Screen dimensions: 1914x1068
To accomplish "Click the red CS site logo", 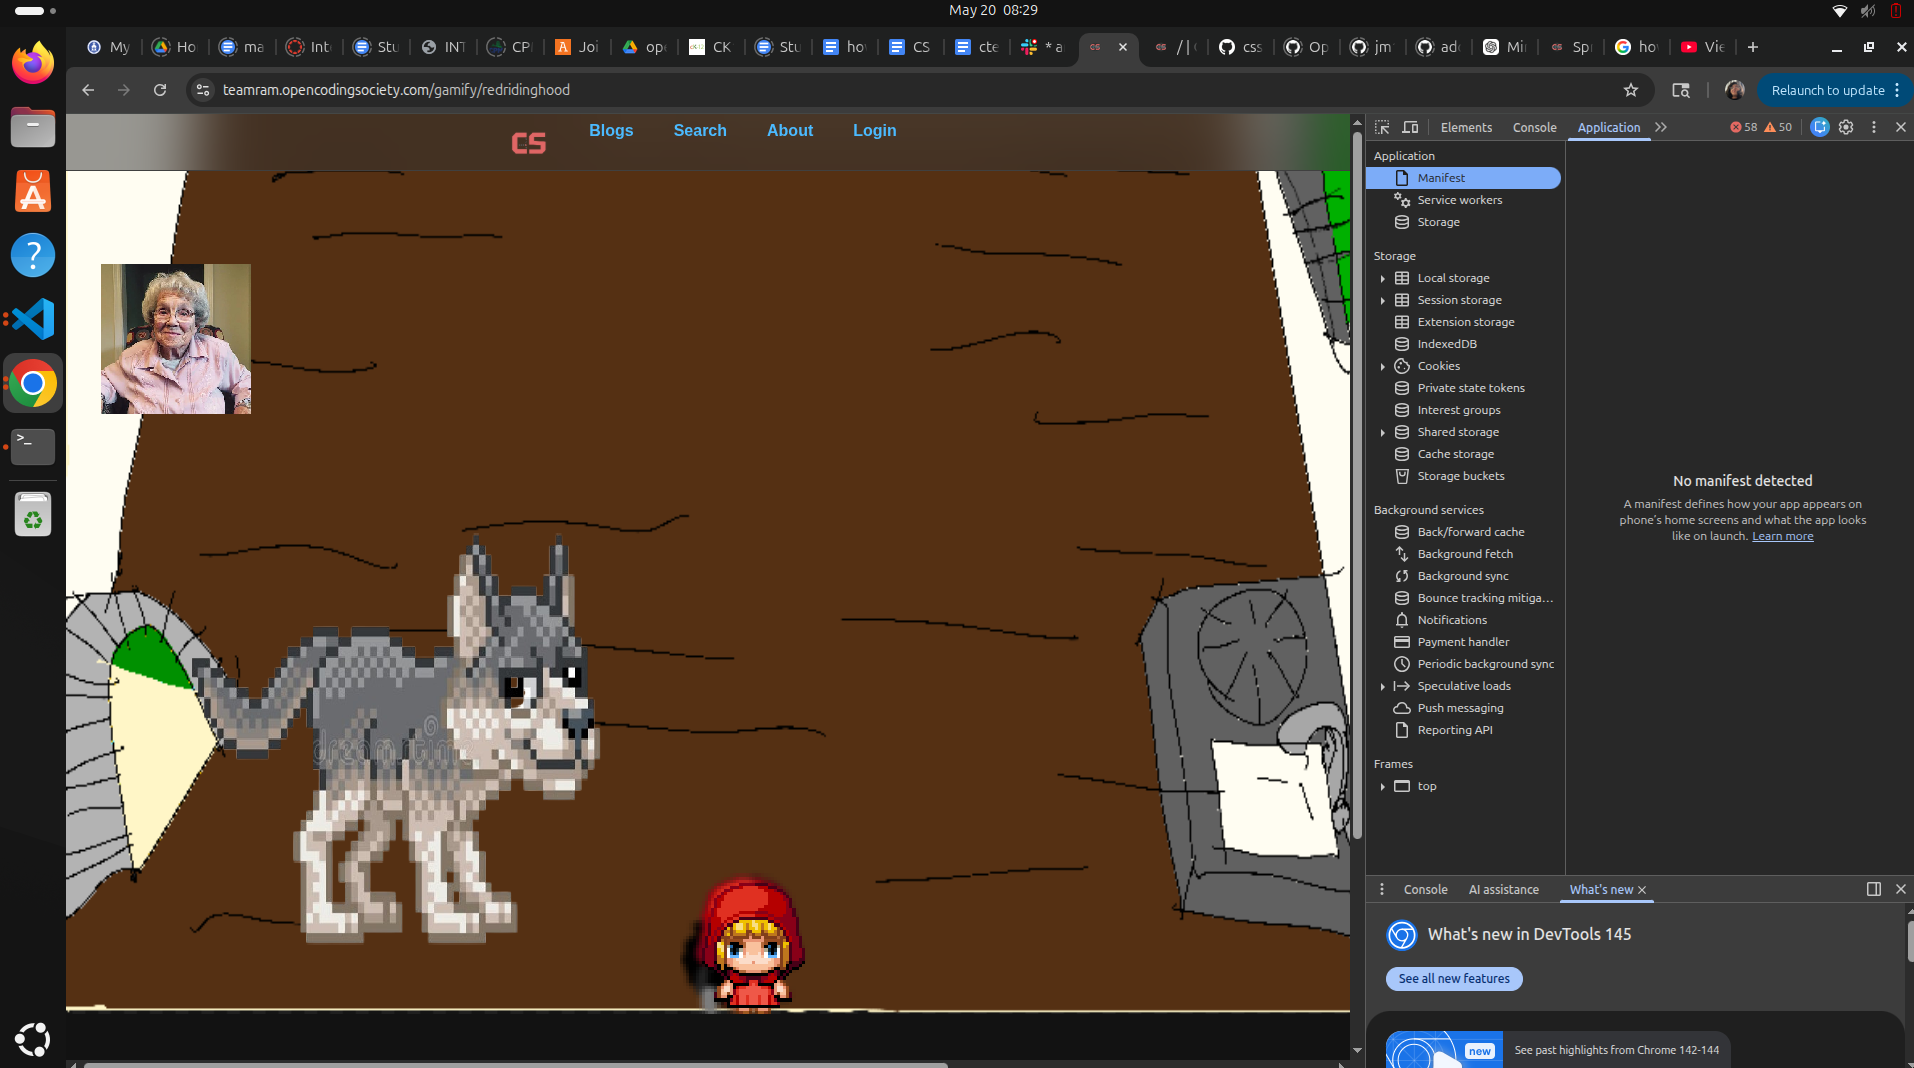I will coord(528,143).
